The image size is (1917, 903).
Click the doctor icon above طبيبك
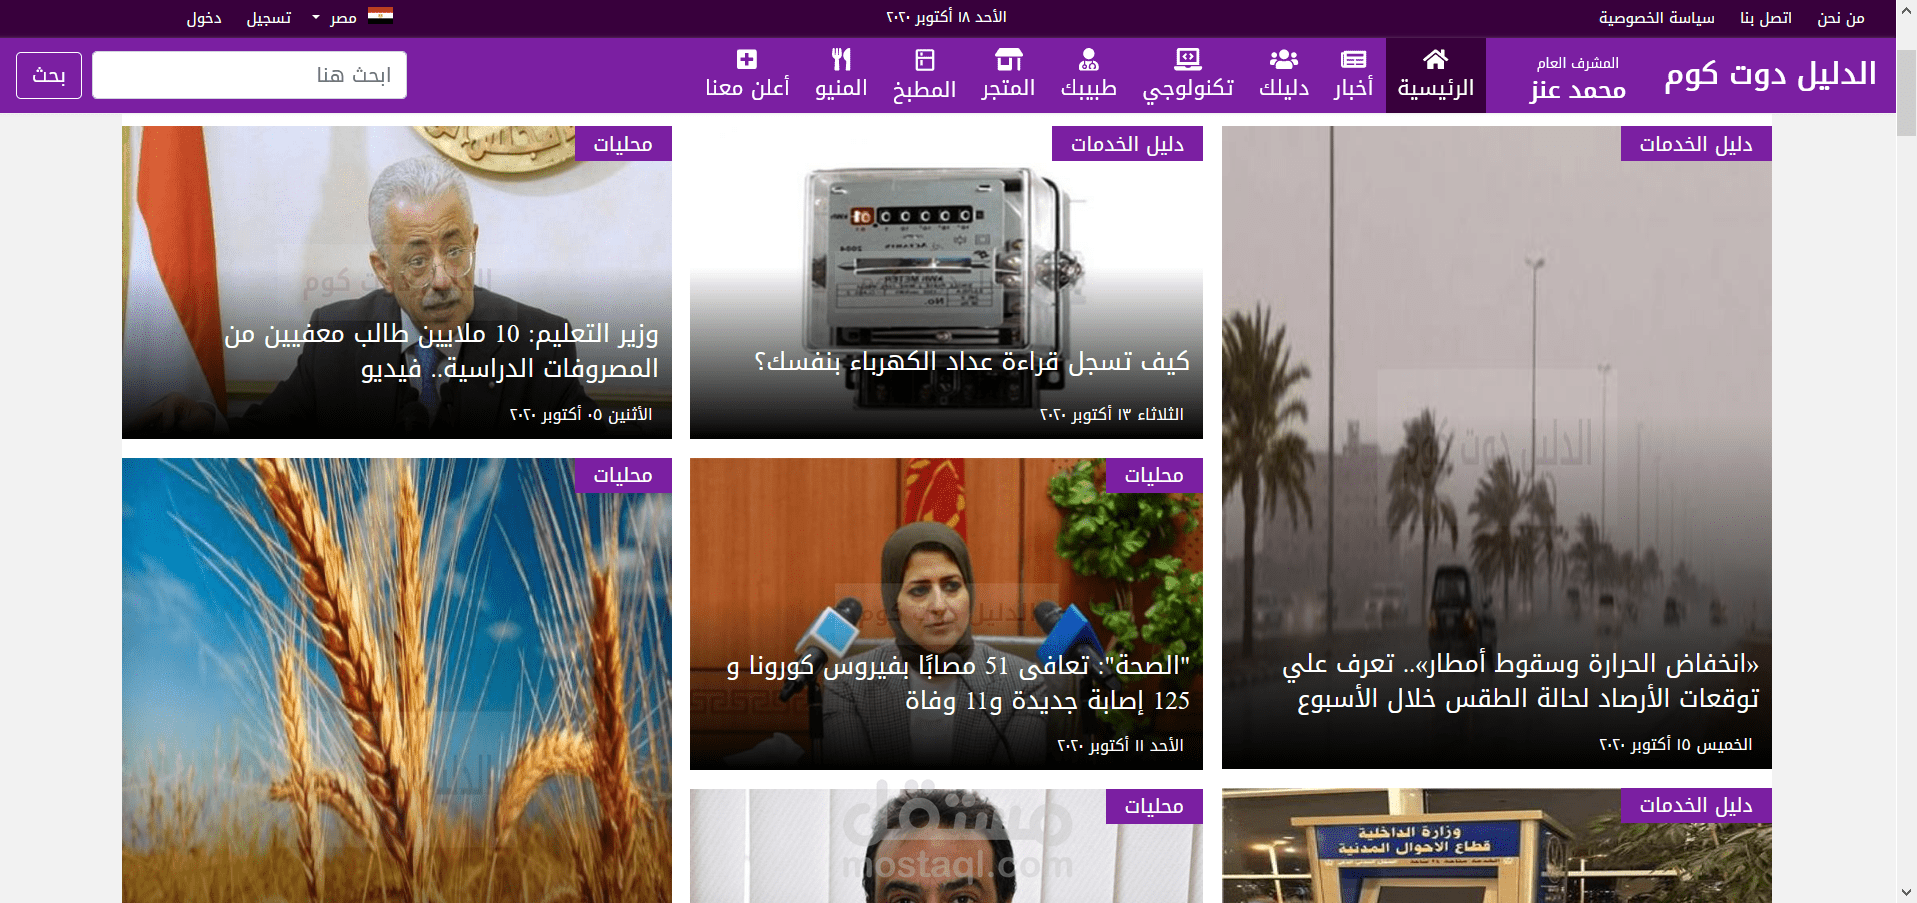tap(1089, 59)
